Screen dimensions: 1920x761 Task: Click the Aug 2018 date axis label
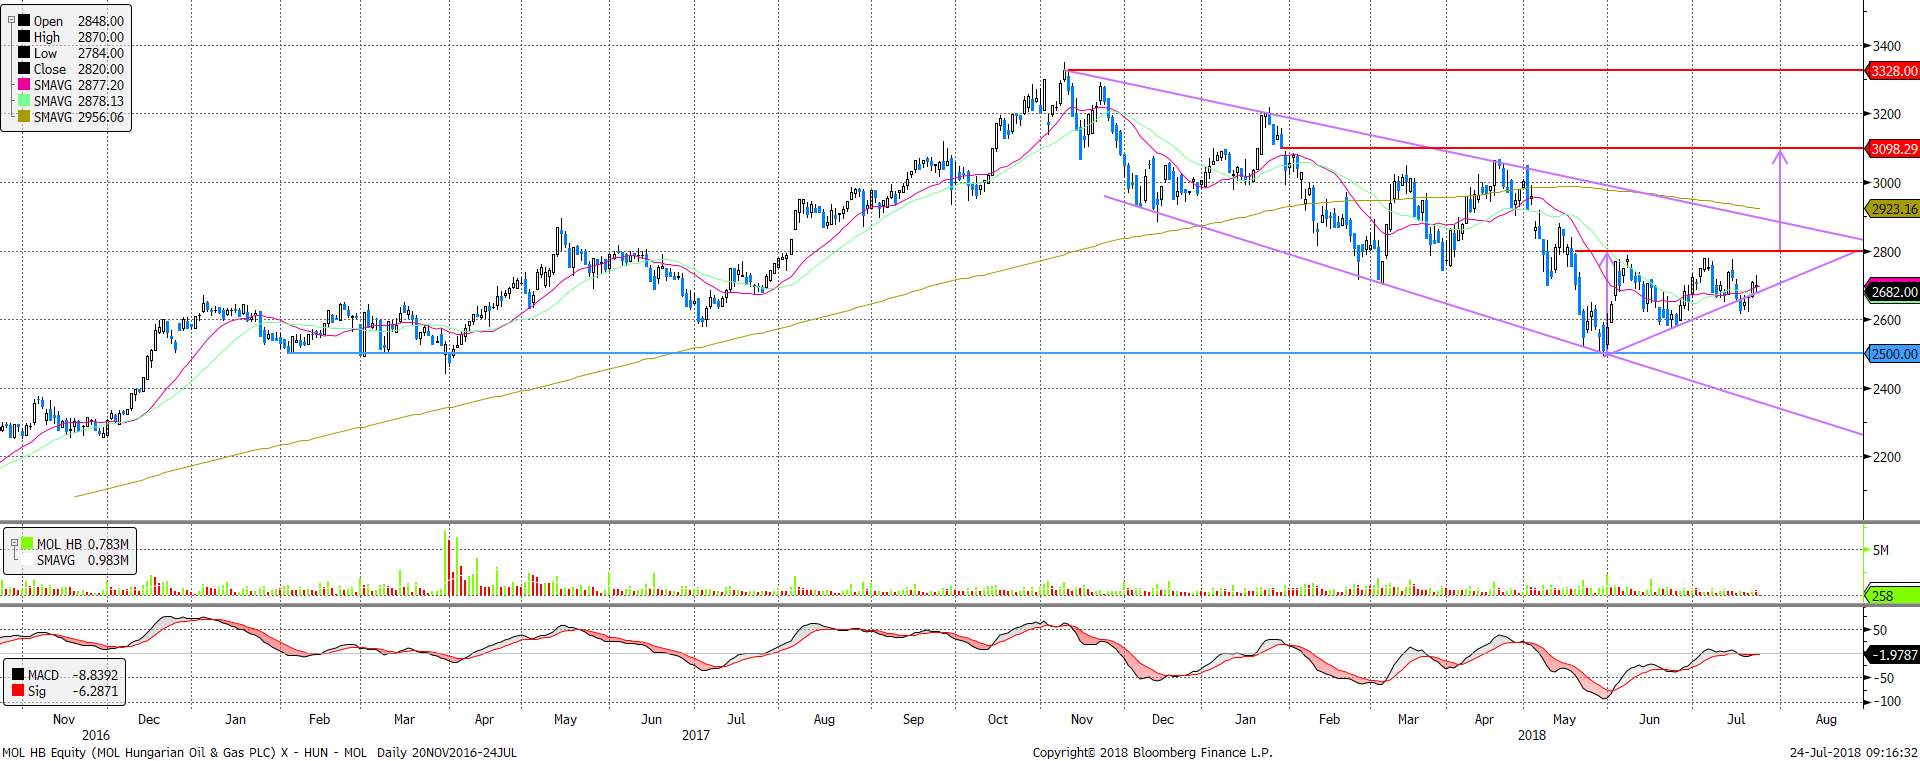1826,719
